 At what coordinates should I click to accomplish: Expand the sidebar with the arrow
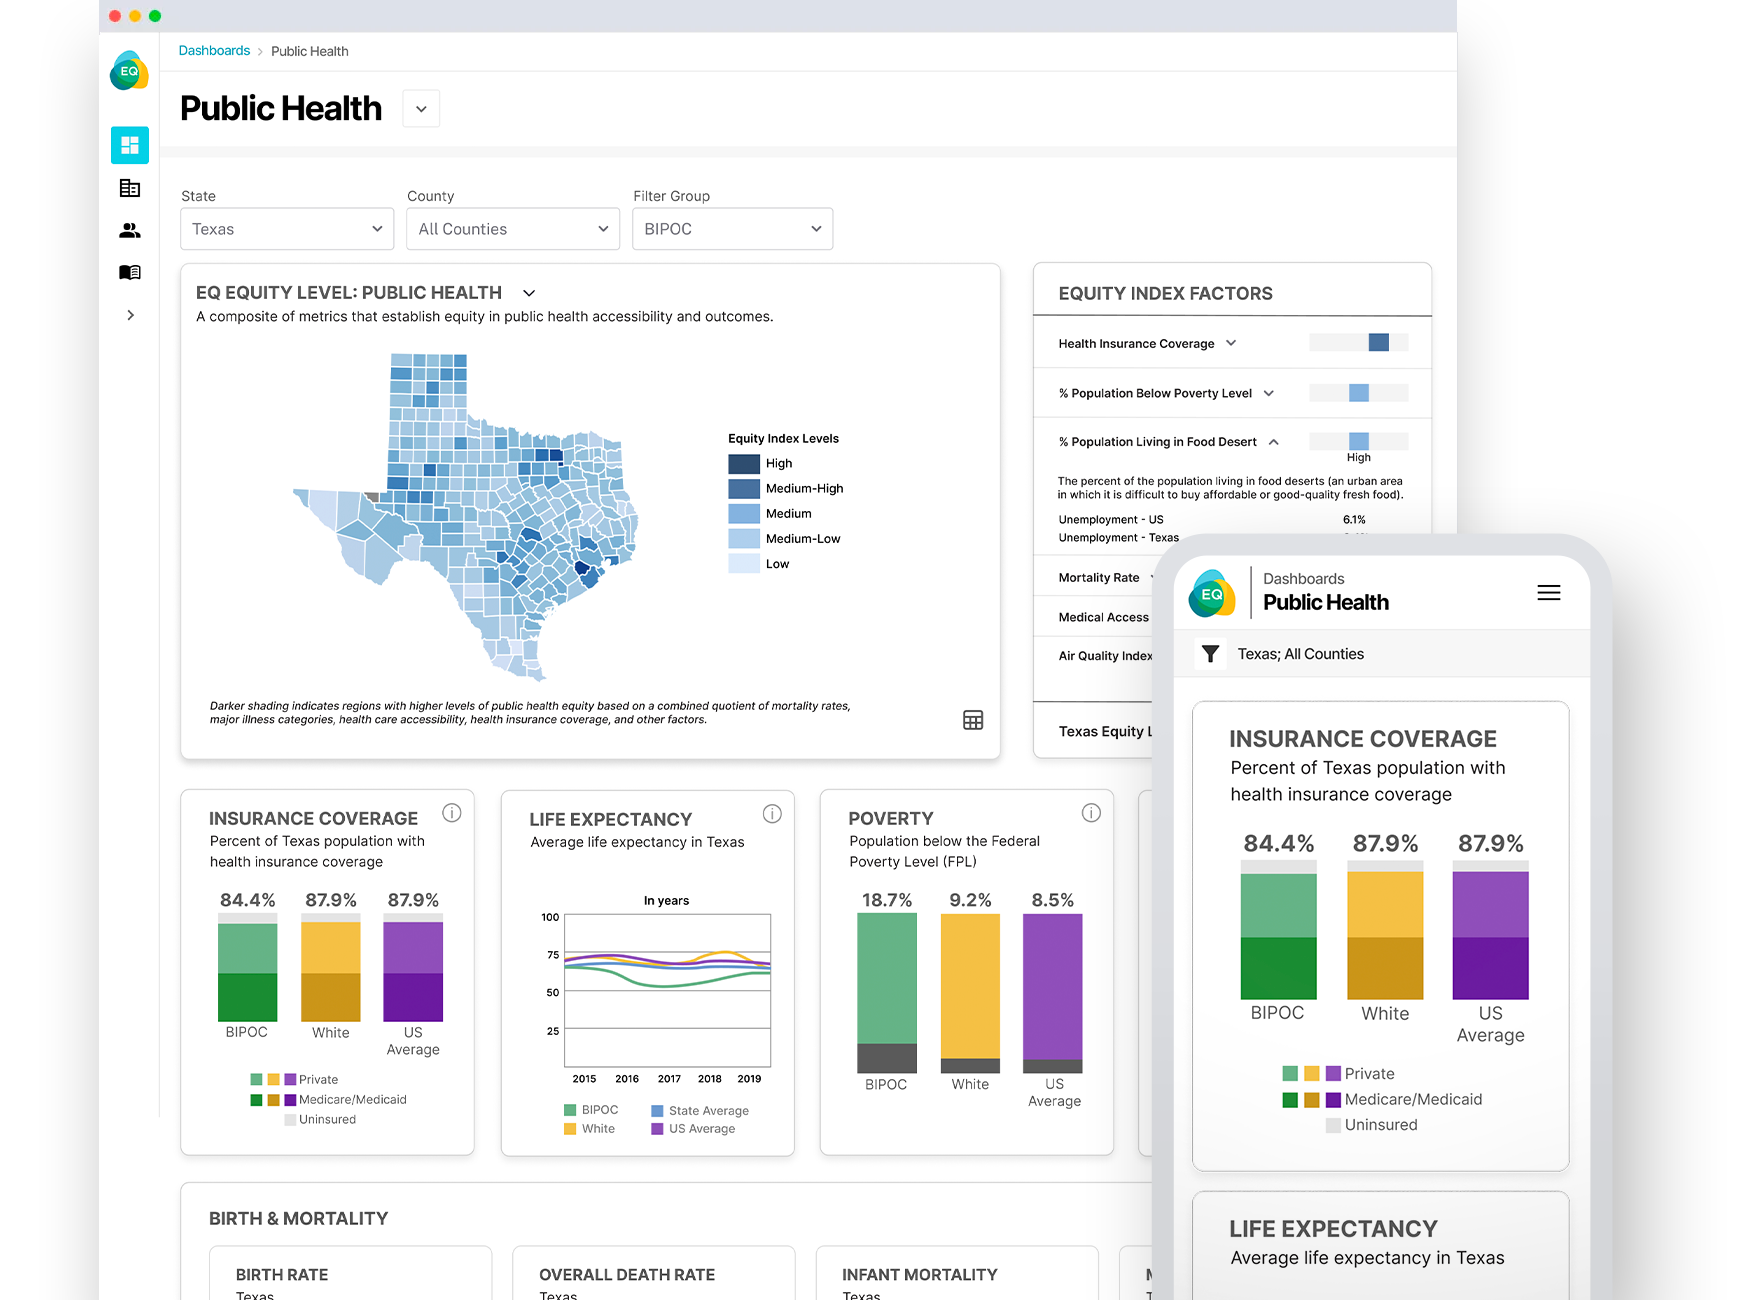pyautogui.click(x=130, y=315)
